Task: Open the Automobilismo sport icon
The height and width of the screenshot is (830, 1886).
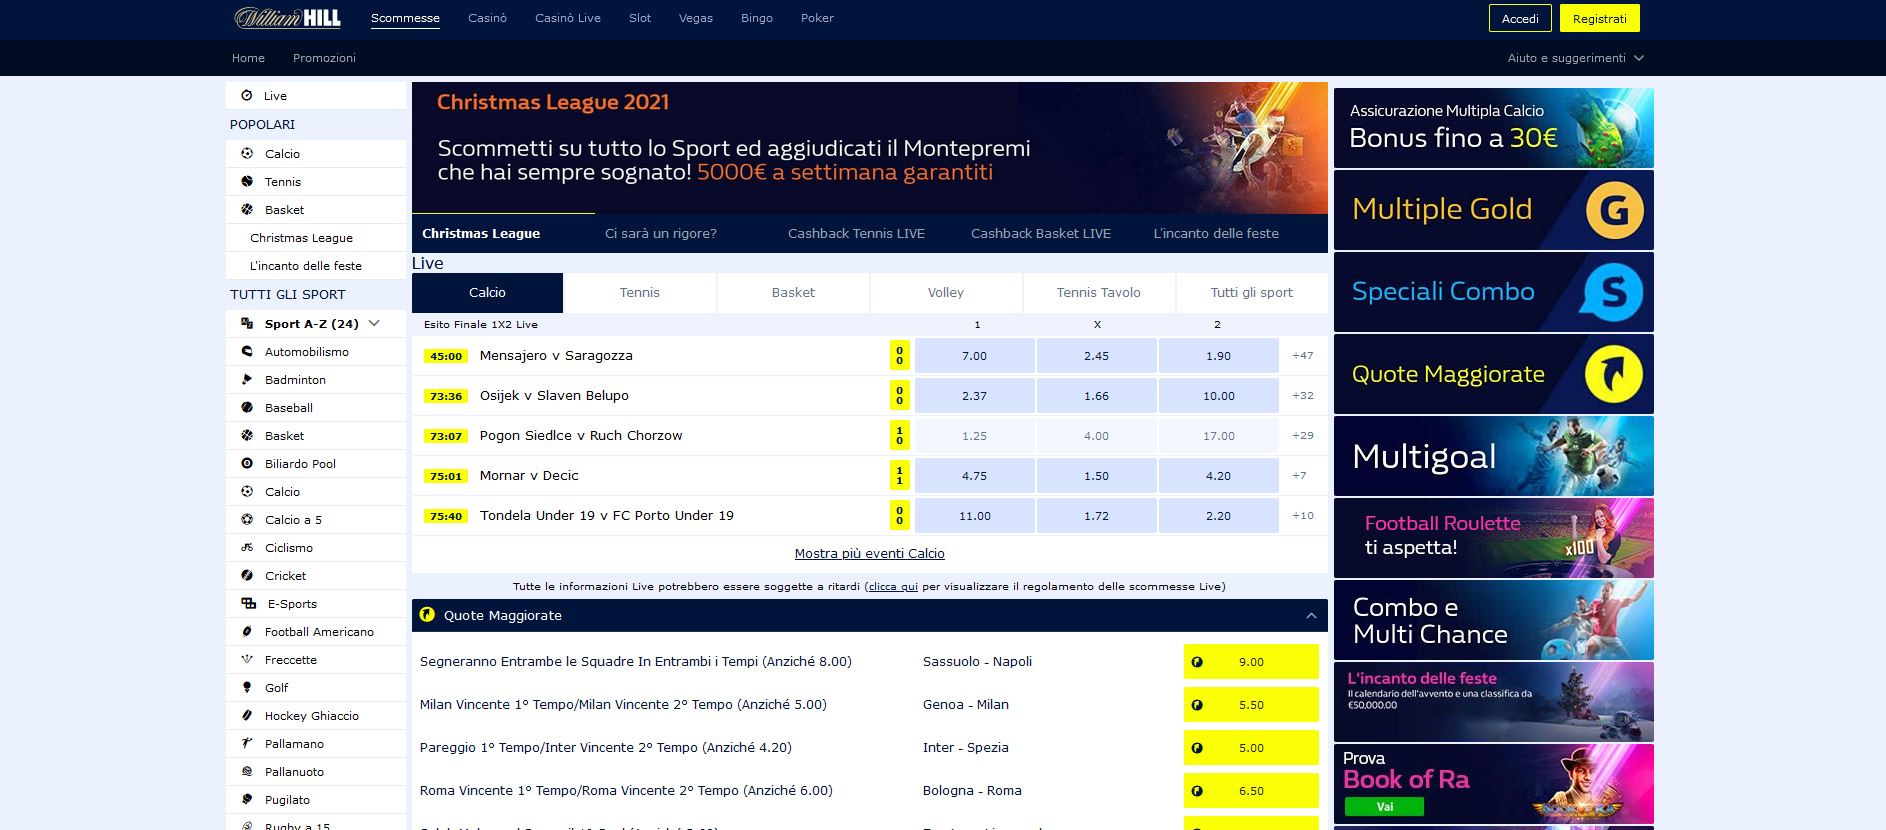Action: 247,351
